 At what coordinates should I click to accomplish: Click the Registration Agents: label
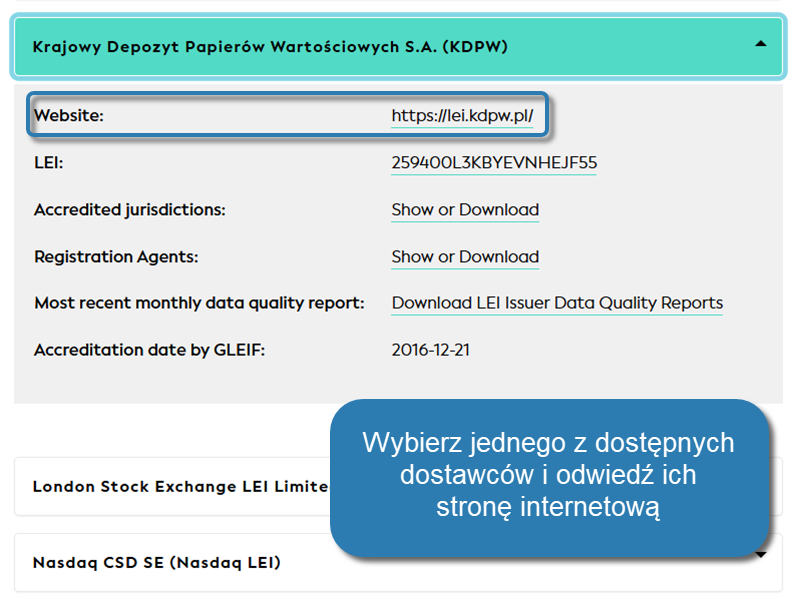[x=116, y=257]
